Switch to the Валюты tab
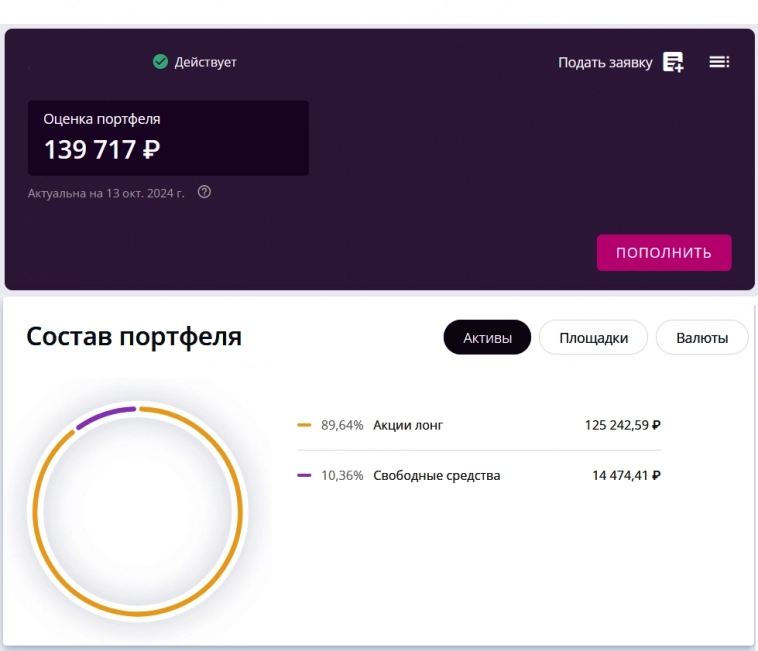Image resolution: width=758 pixels, height=651 pixels. click(x=702, y=337)
